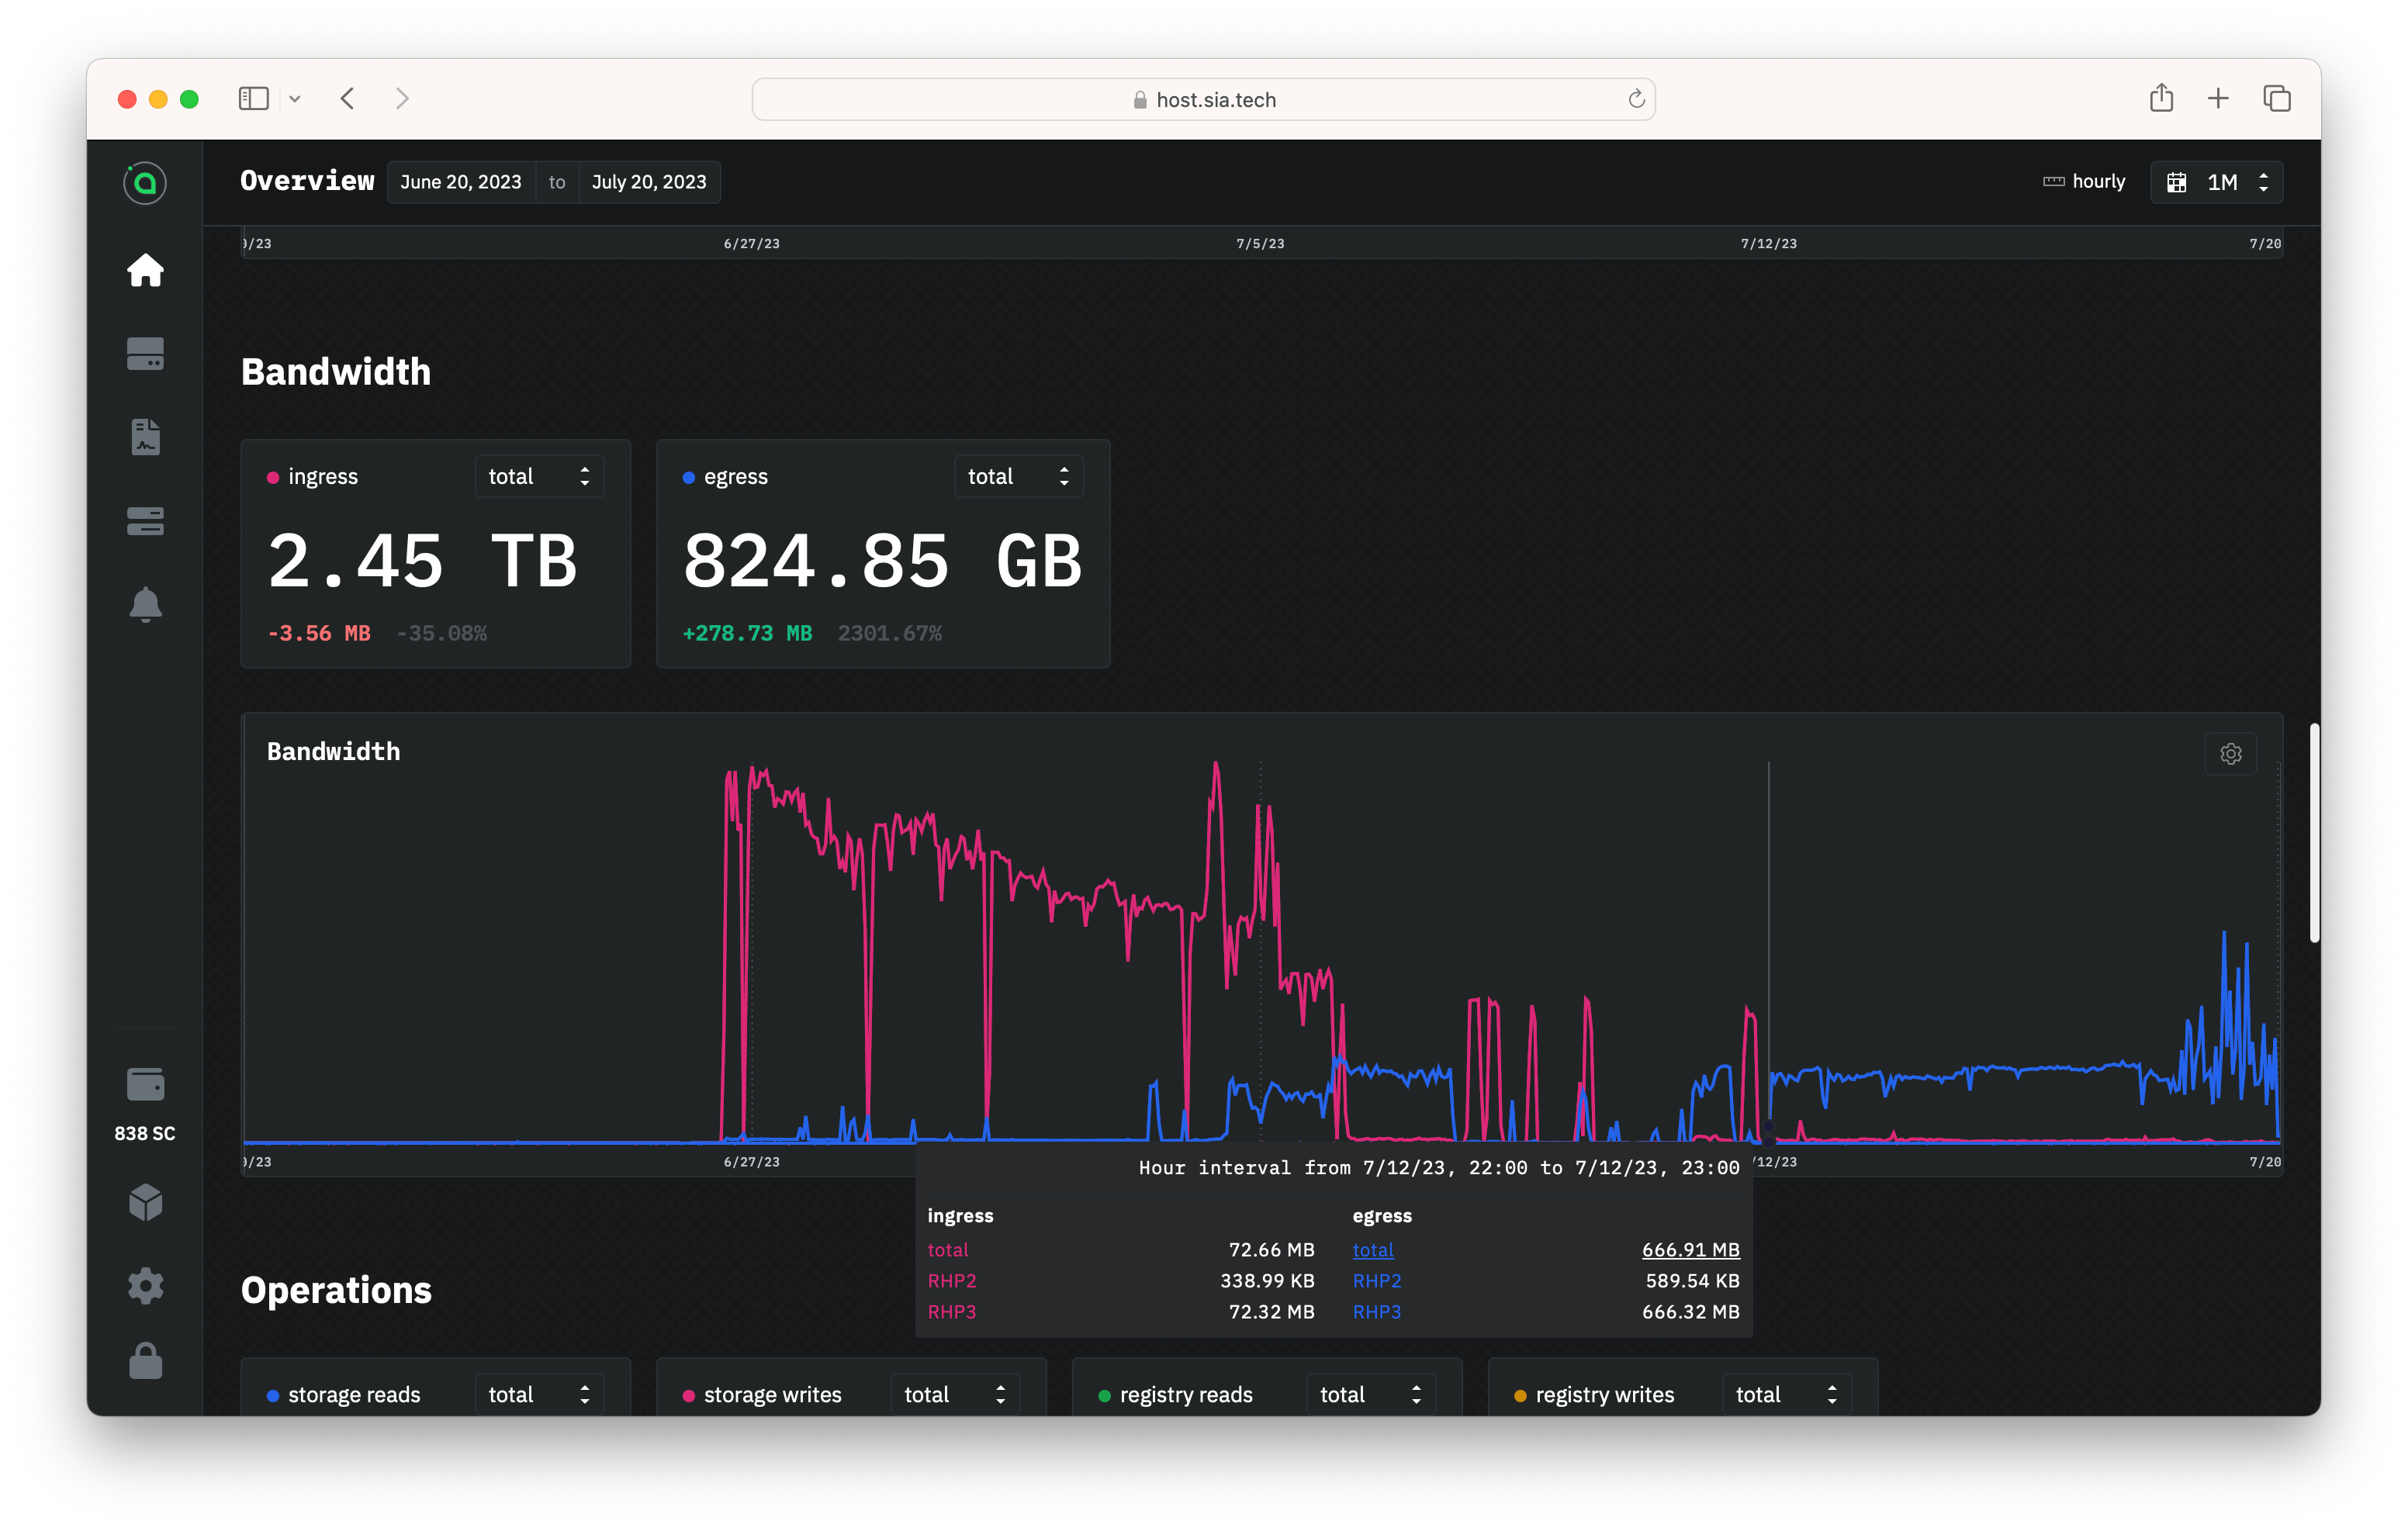
Task: Click the browser sidebar toggle icon
Action: click(x=253, y=98)
